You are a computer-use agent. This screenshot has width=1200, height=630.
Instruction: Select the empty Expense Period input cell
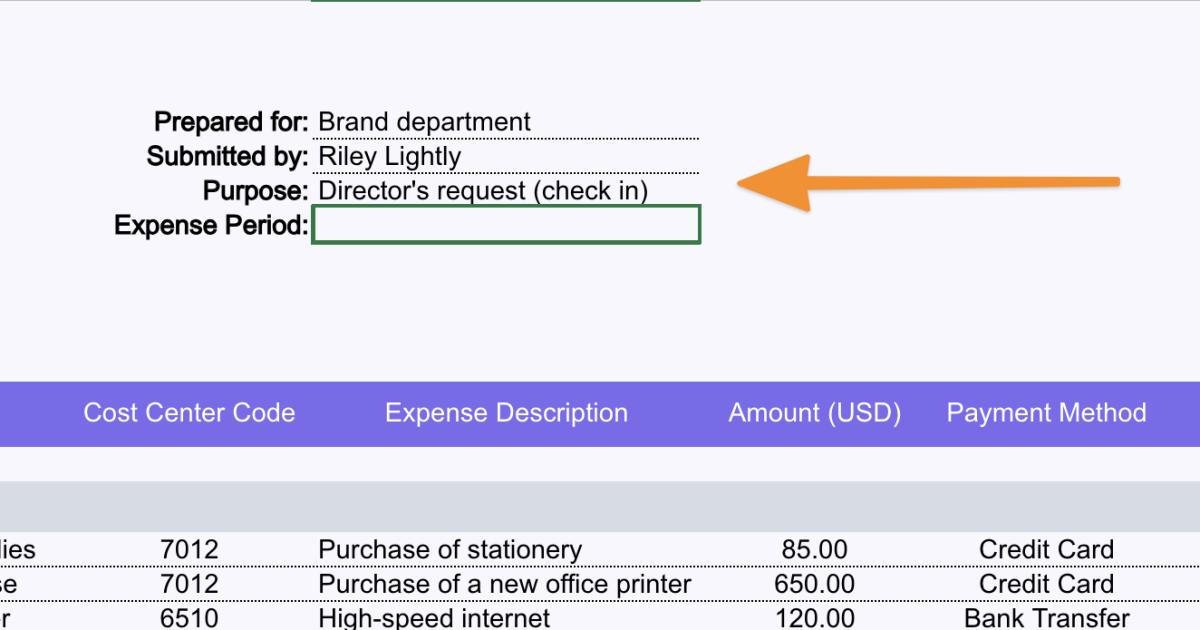point(505,225)
